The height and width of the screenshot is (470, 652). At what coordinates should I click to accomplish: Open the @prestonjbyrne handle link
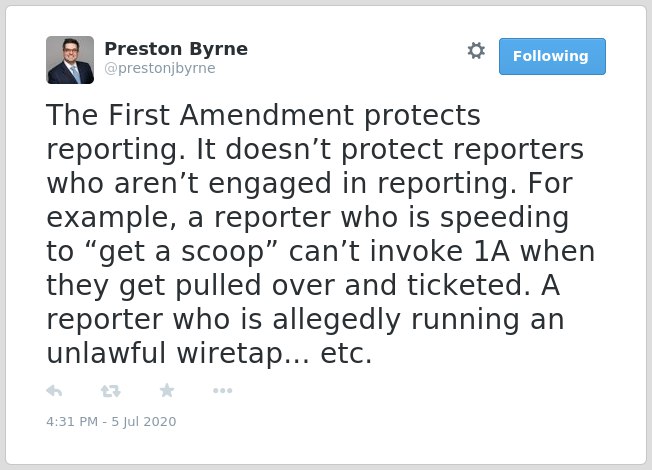[160, 68]
